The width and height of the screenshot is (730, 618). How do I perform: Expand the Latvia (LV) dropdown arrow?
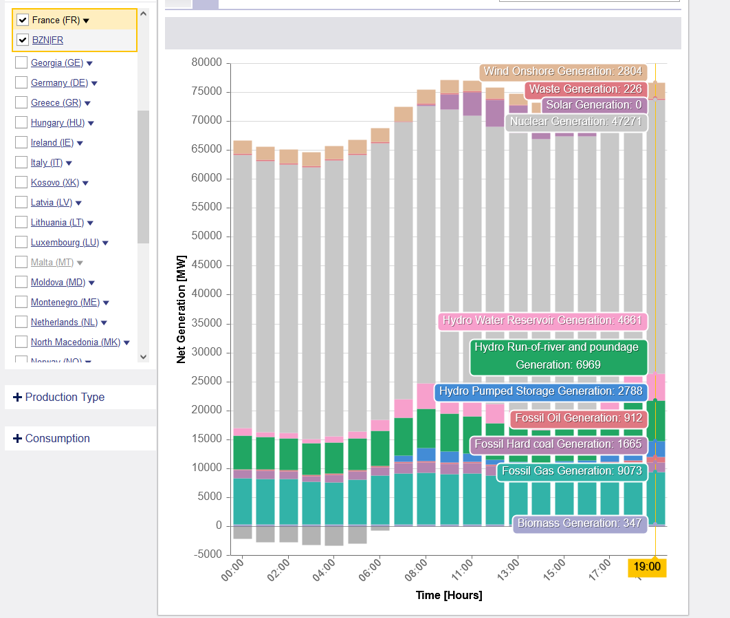click(78, 203)
